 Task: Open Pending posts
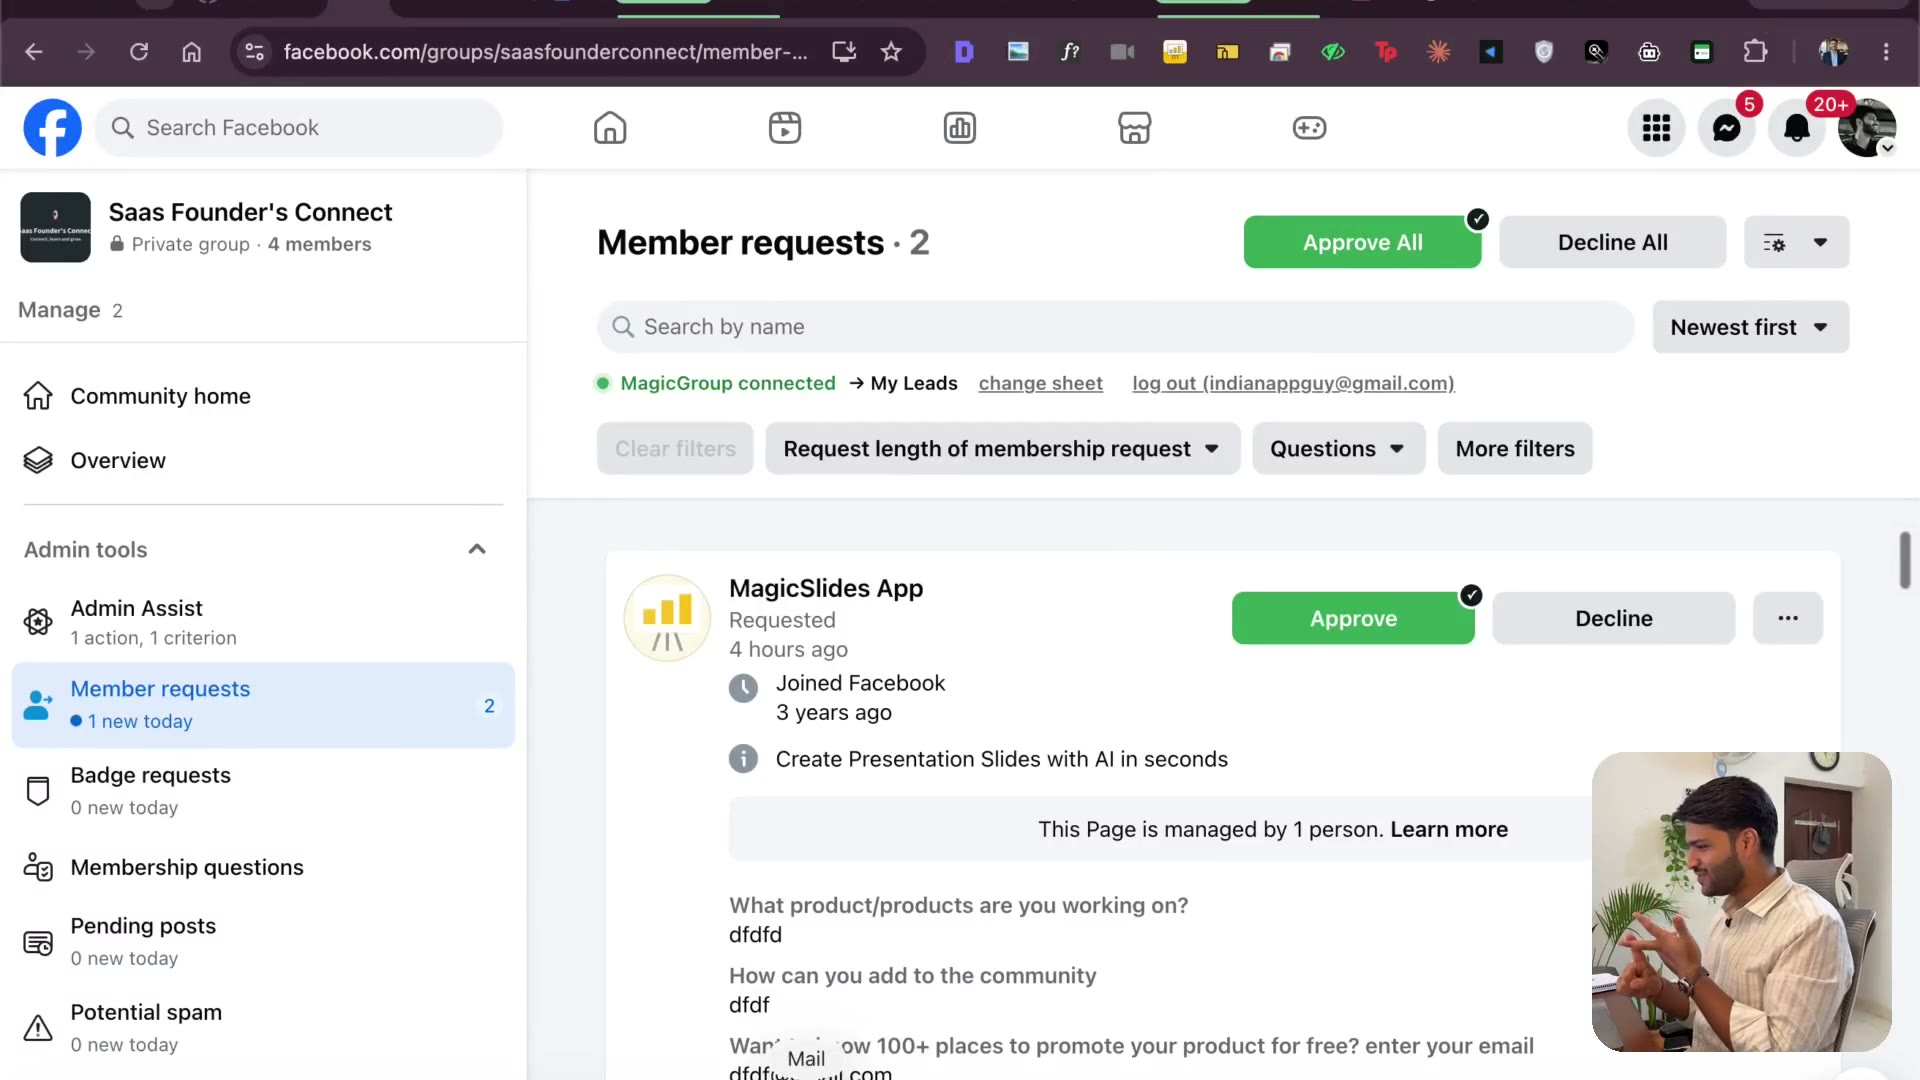262,941
